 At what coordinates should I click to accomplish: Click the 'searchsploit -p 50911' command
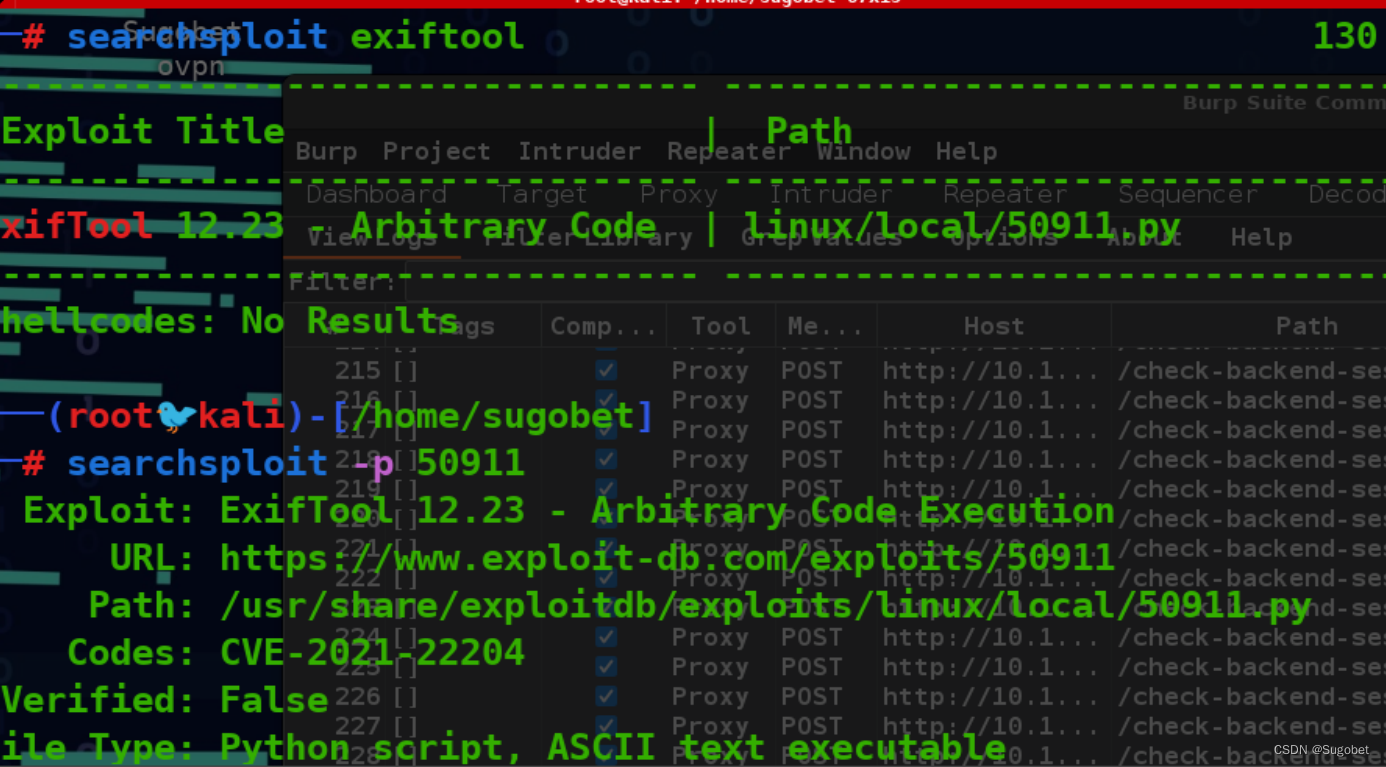coord(295,463)
